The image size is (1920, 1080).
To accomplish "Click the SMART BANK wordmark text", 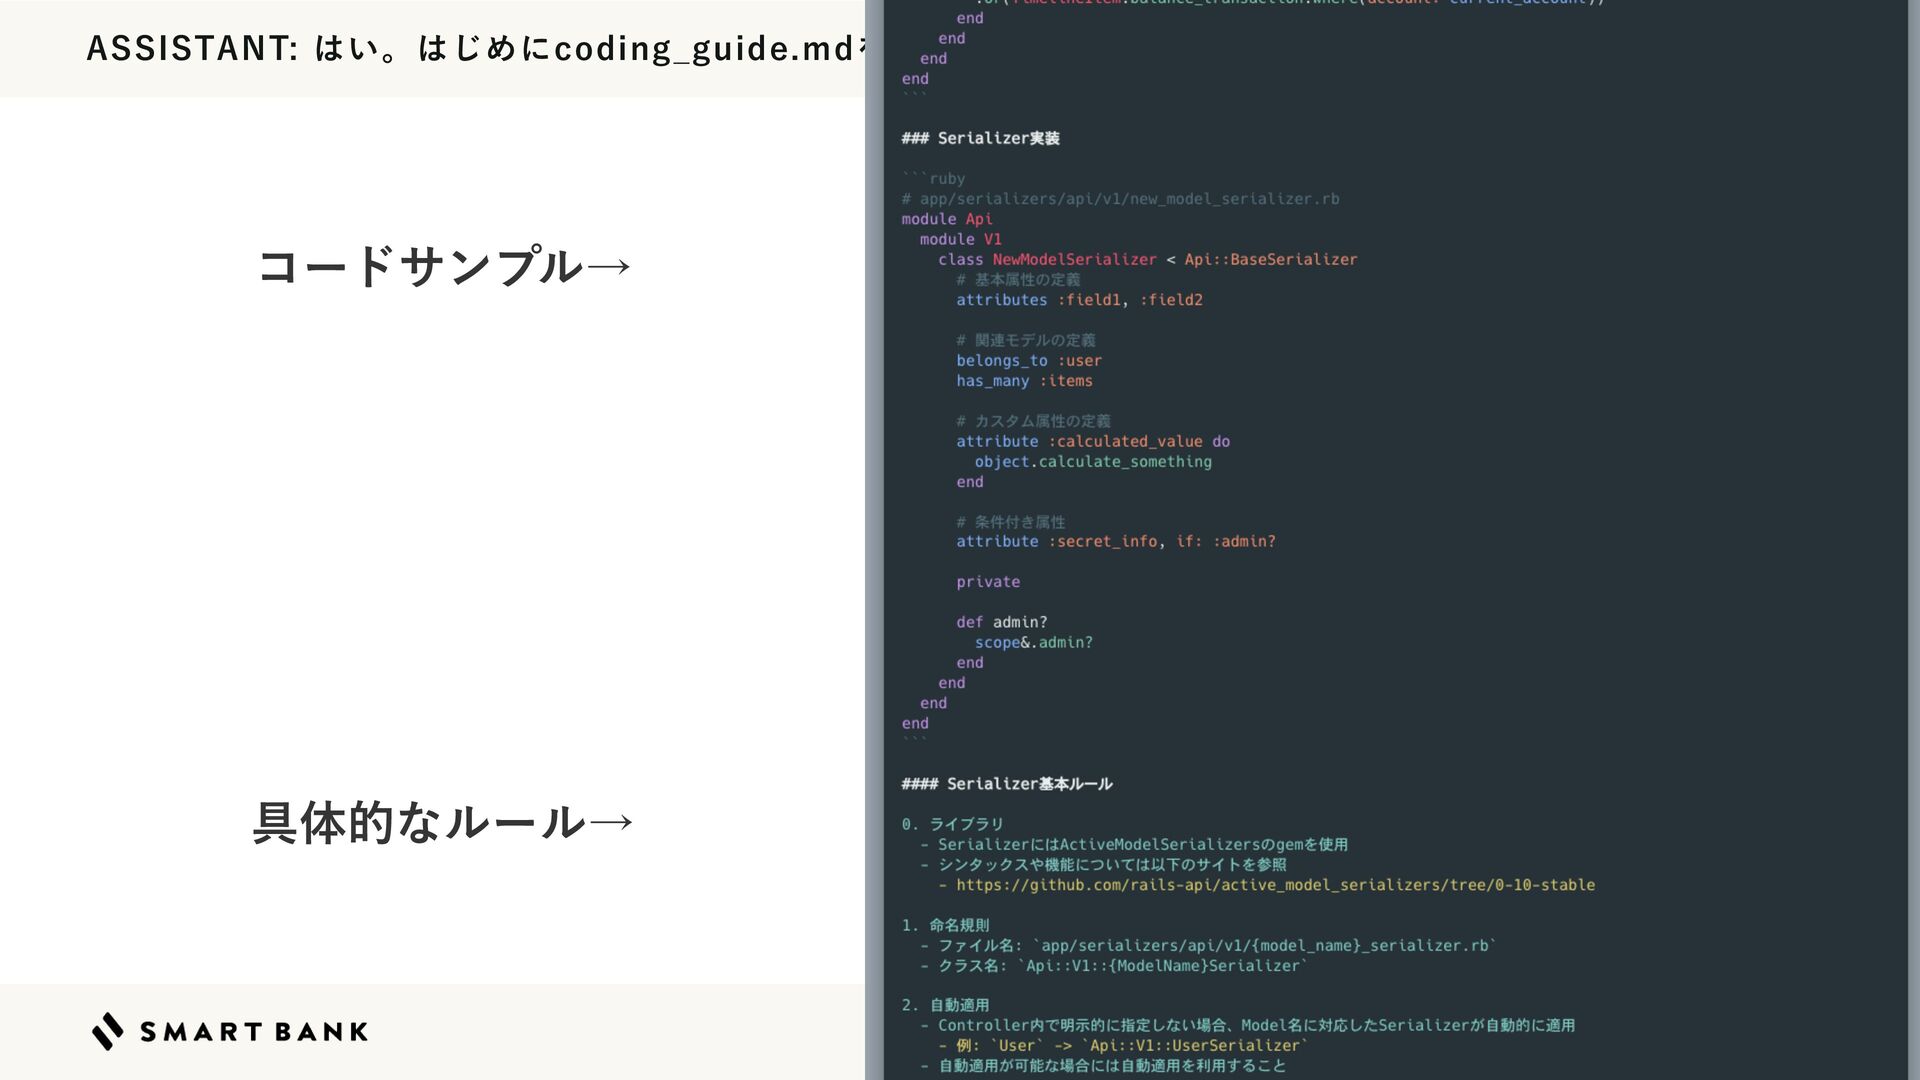I will [254, 1032].
